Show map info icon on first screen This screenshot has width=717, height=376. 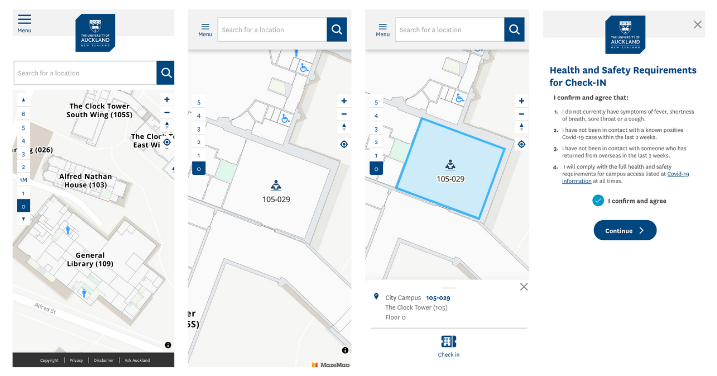168,345
